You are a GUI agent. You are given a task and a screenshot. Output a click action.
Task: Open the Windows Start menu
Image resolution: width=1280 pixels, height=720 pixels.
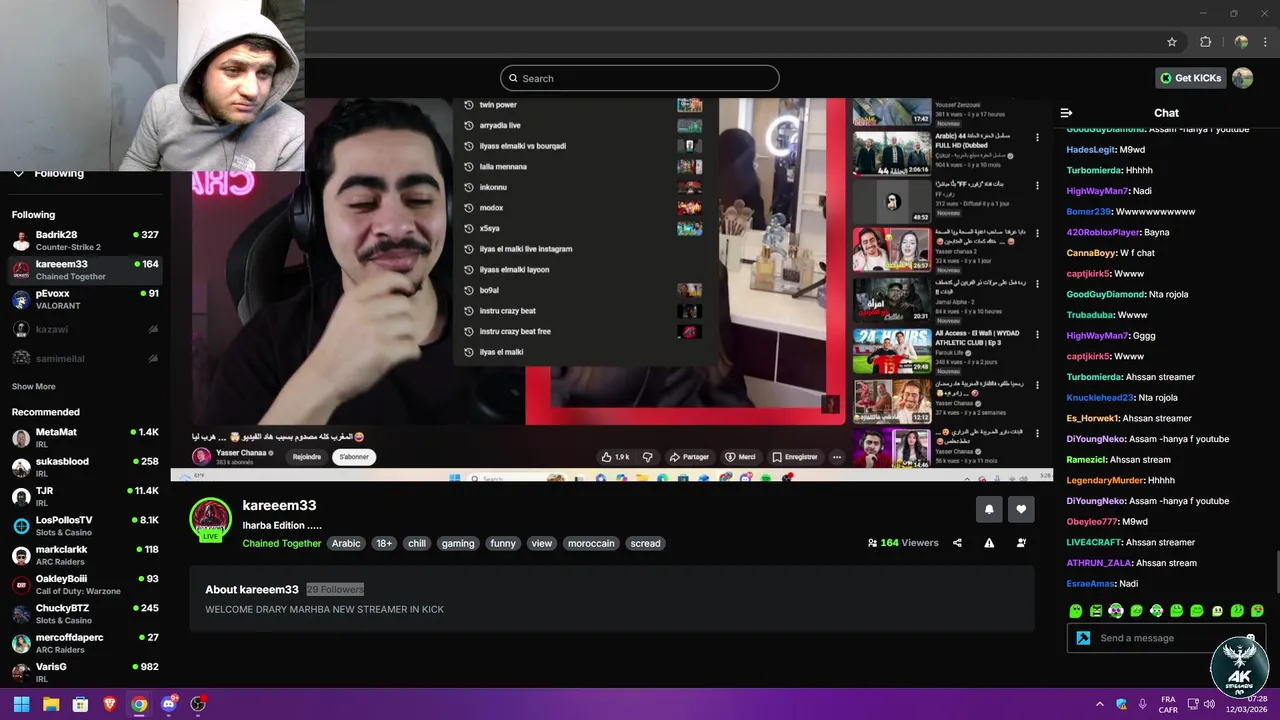coord(21,704)
